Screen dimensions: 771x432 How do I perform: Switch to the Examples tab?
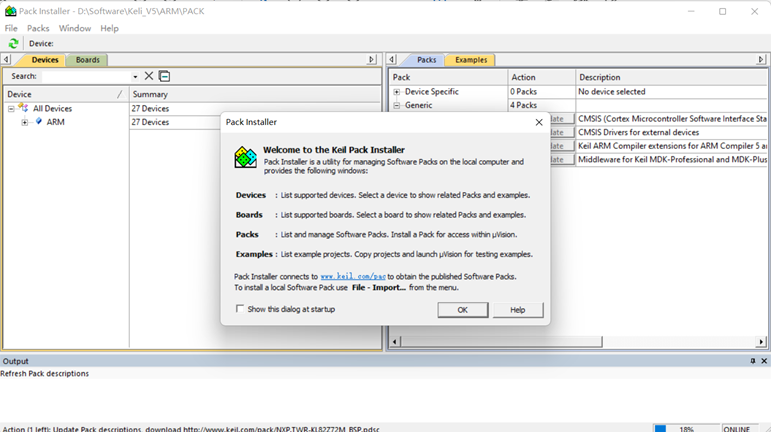(x=471, y=60)
